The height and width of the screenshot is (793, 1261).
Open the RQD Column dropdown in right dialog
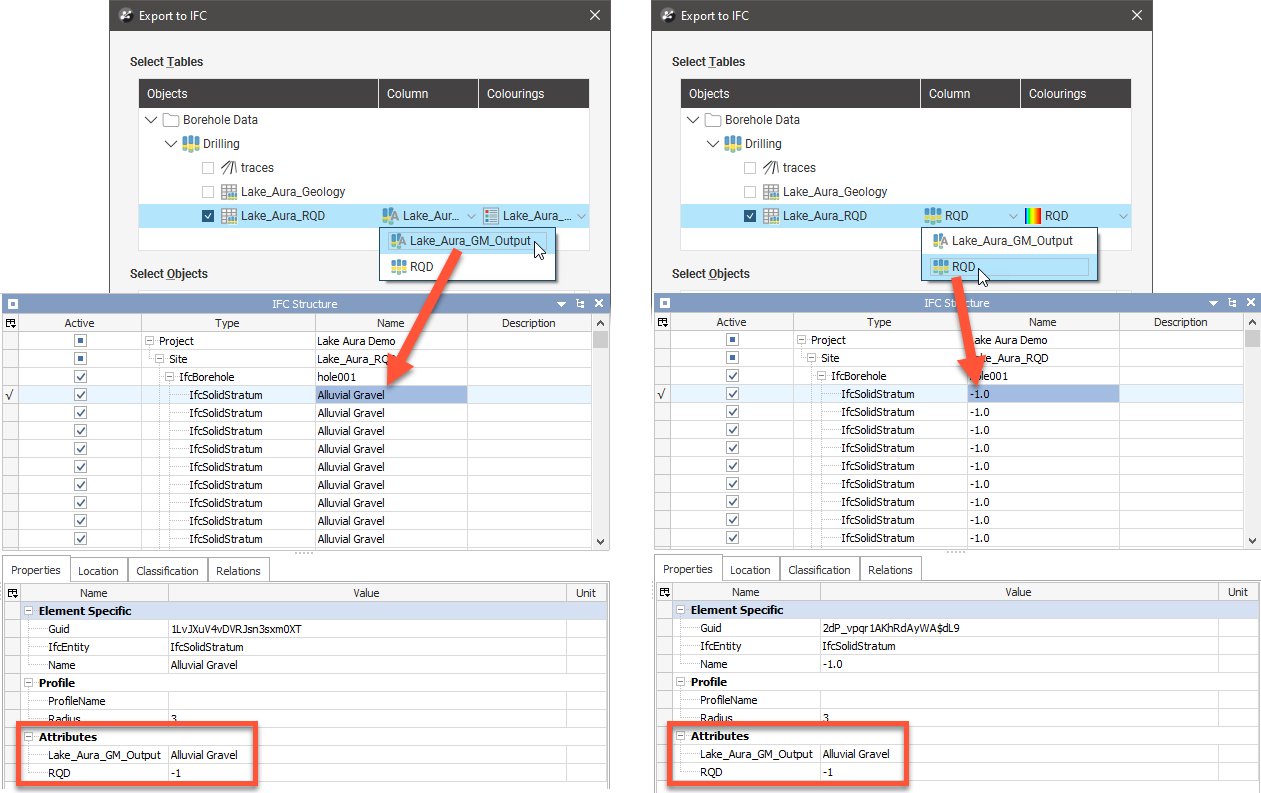pyautogui.click(x=1013, y=216)
